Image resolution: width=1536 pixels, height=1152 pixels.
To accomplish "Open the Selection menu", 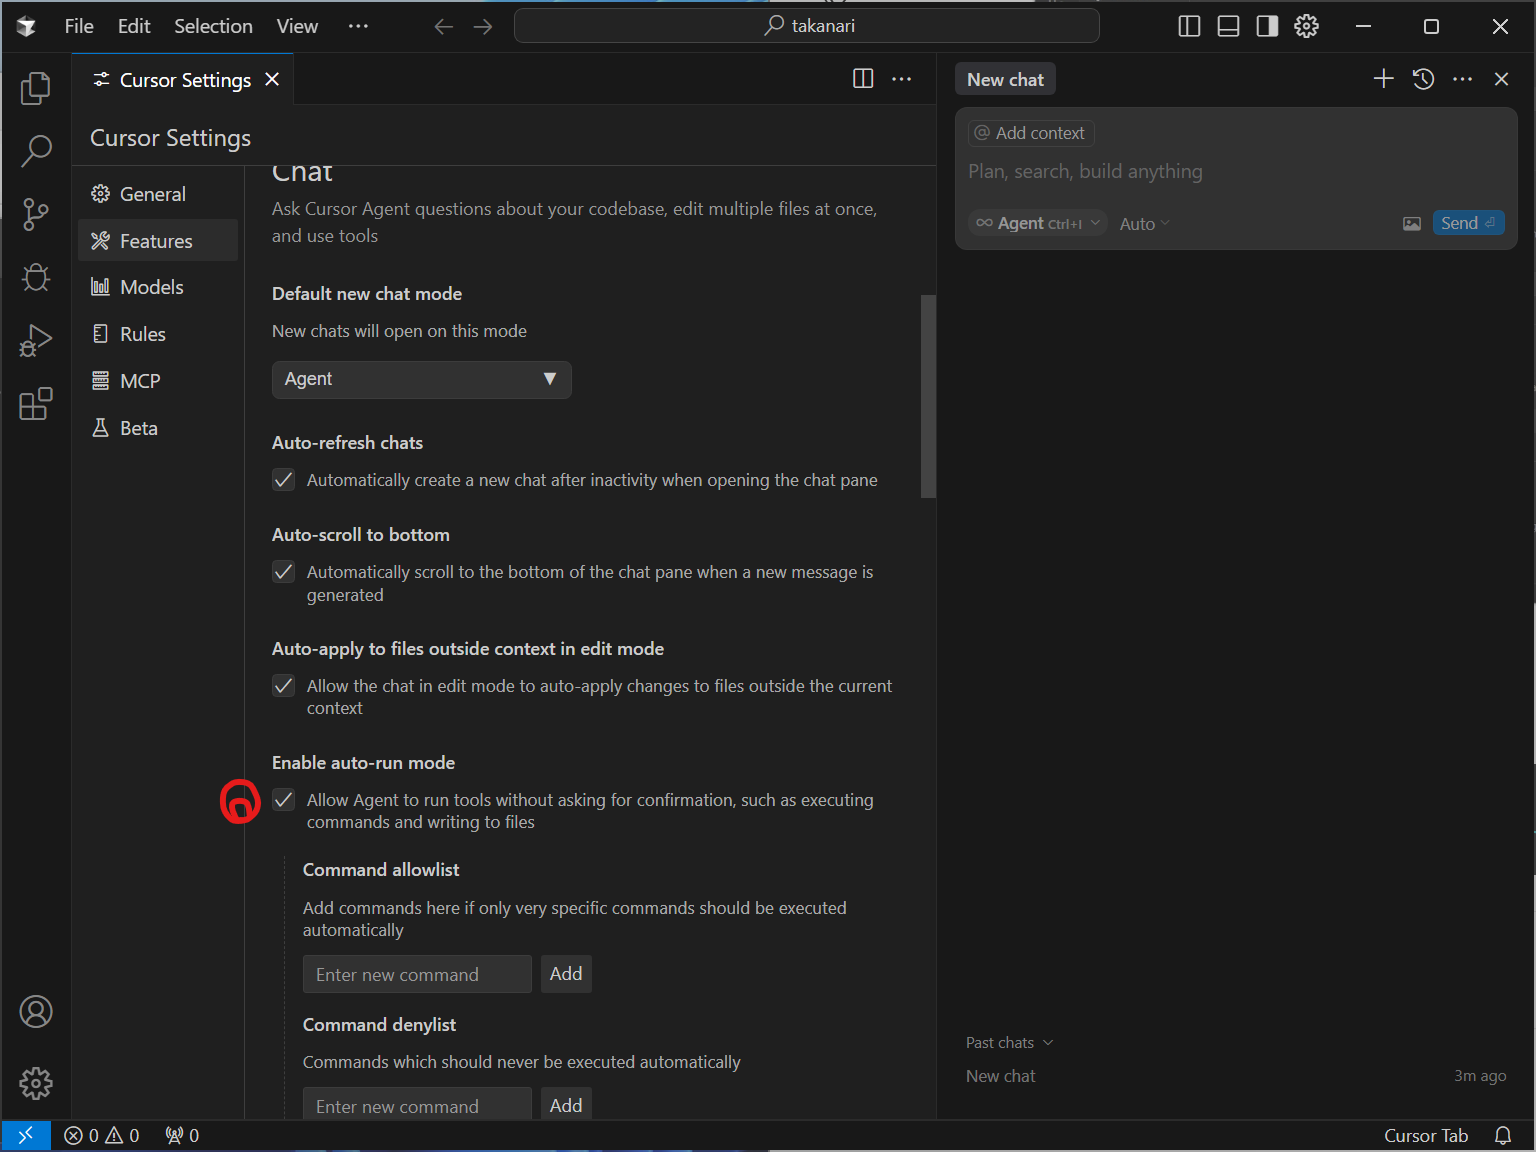I will click(x=213, y=26).
